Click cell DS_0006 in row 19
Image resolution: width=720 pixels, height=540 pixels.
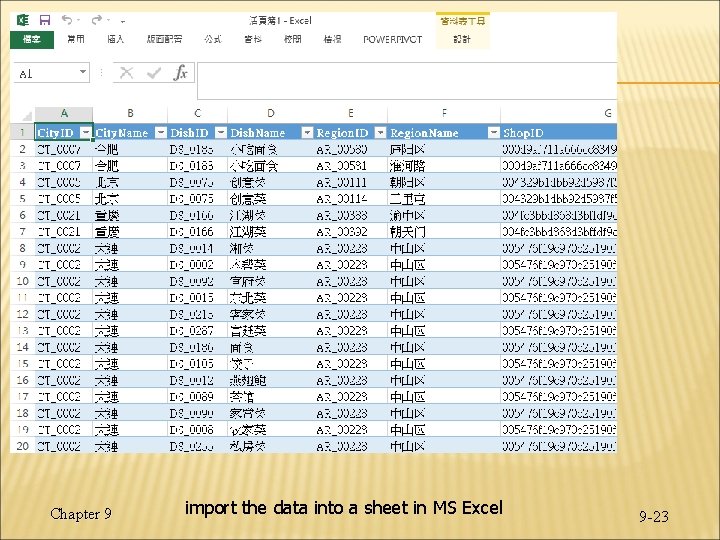(x=197, y=430)
